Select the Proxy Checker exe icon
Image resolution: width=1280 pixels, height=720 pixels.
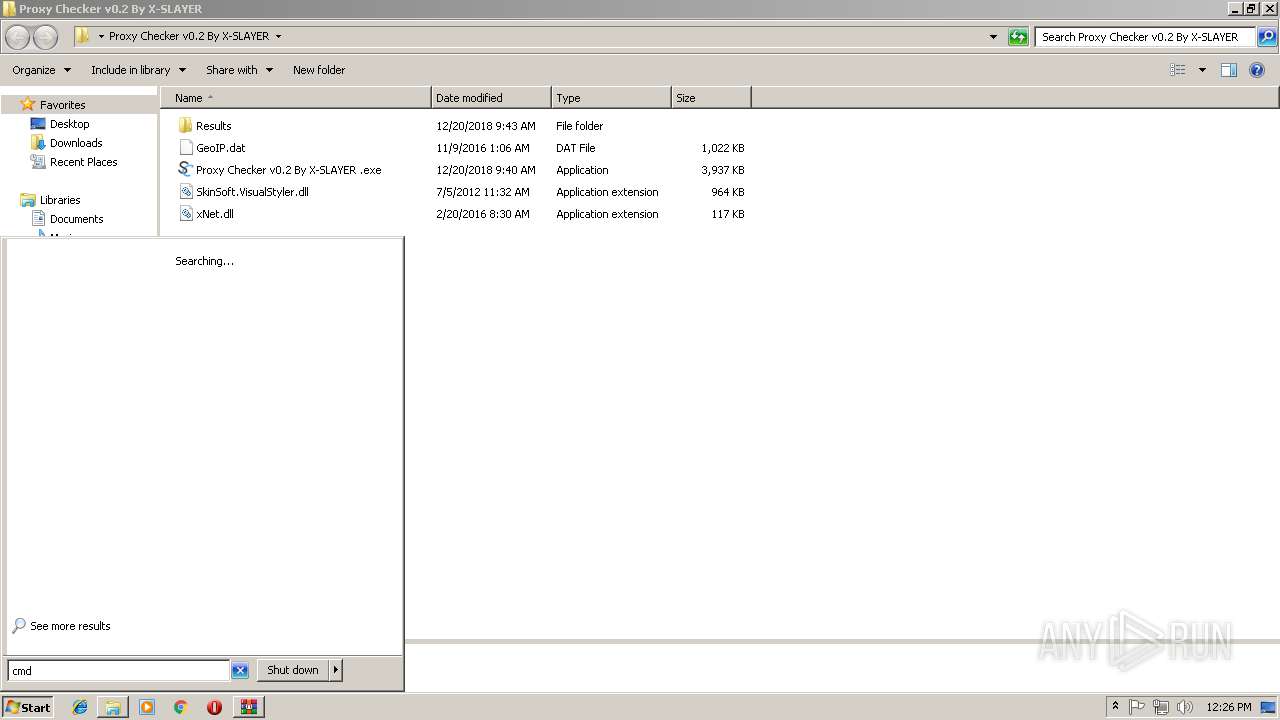click(185, 170)
